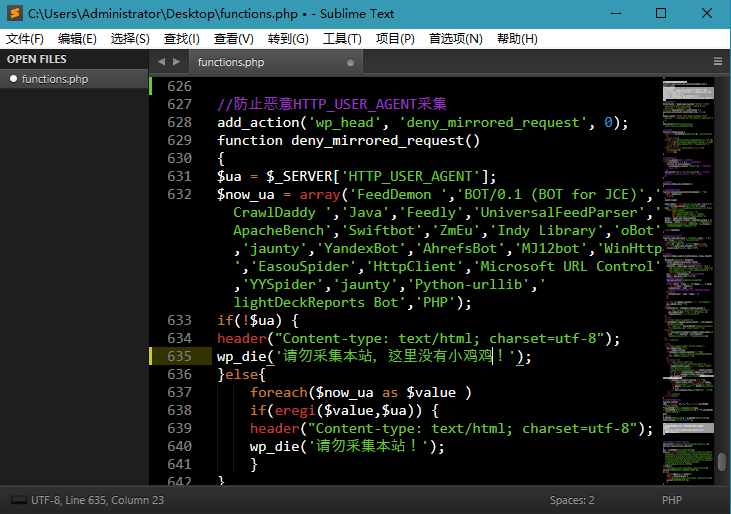Toggle the panel switcher icon in status bar
This screenshot has width=731, height=514.
(x=17, y=500)
